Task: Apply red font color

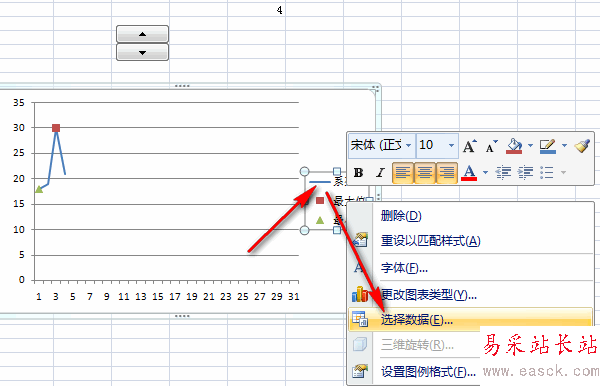Action: [469, 173]
